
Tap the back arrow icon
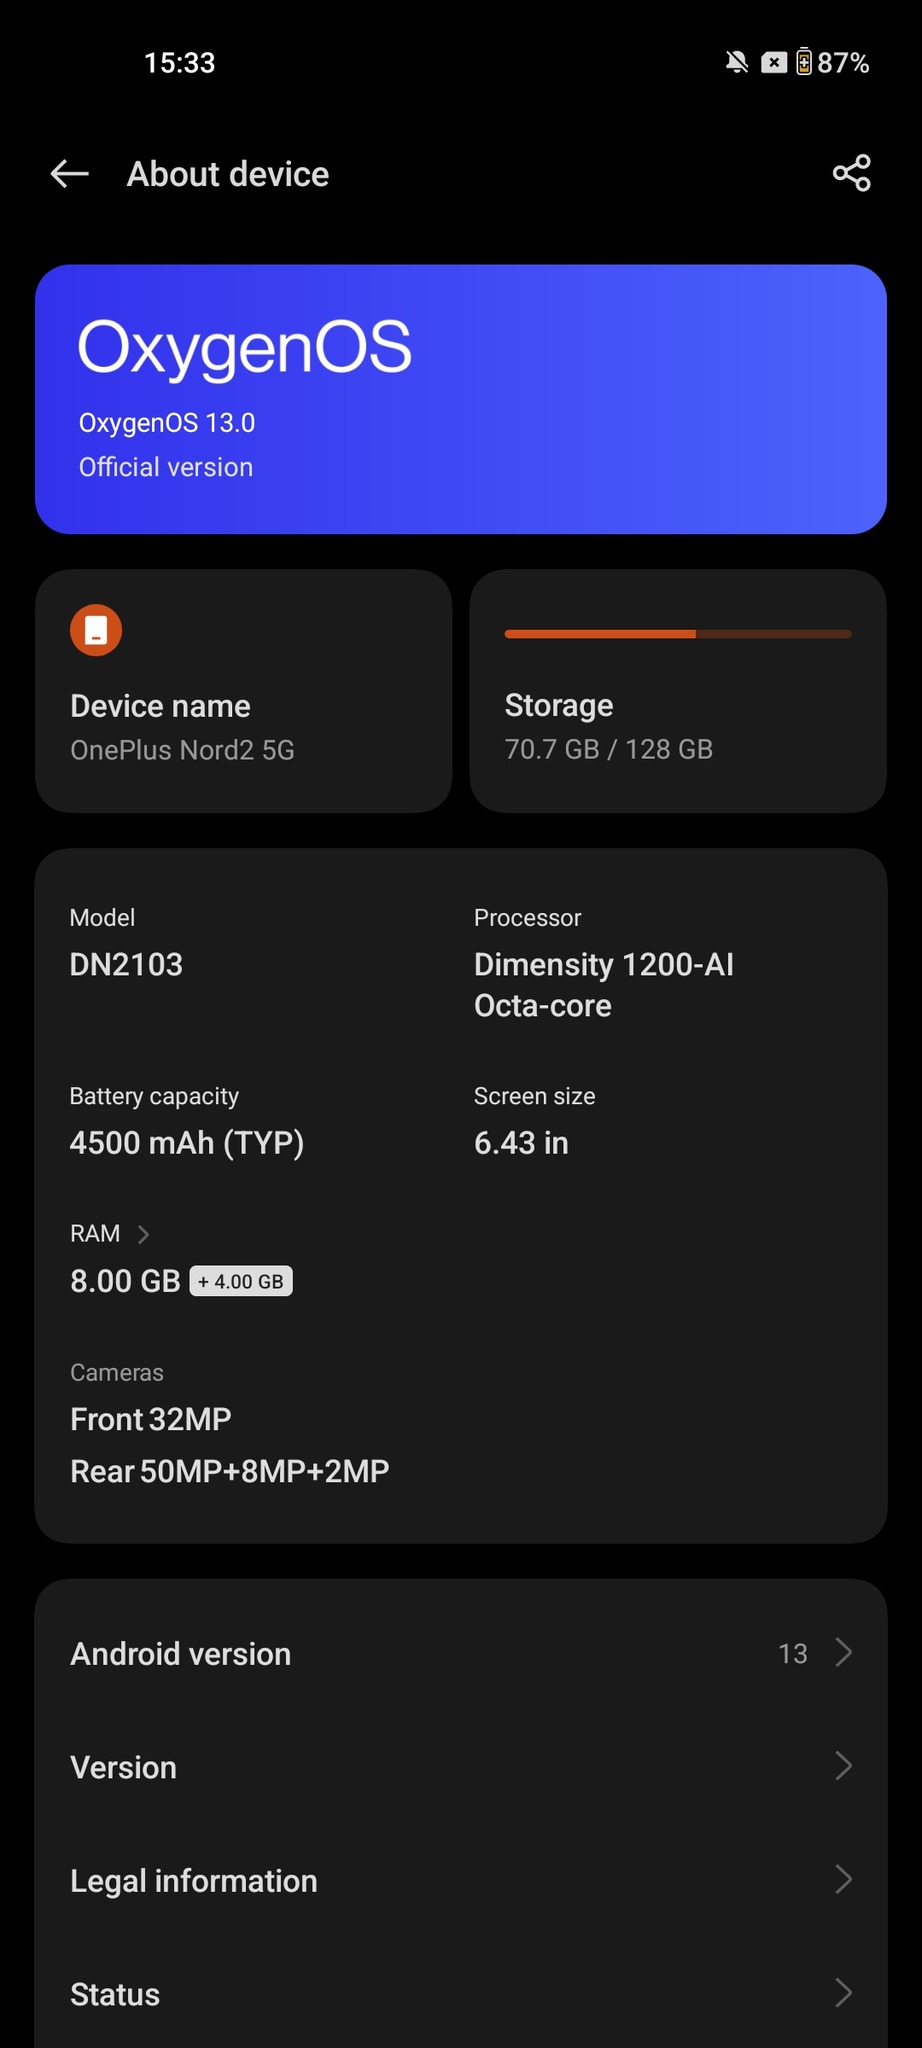tap(70, 174)
